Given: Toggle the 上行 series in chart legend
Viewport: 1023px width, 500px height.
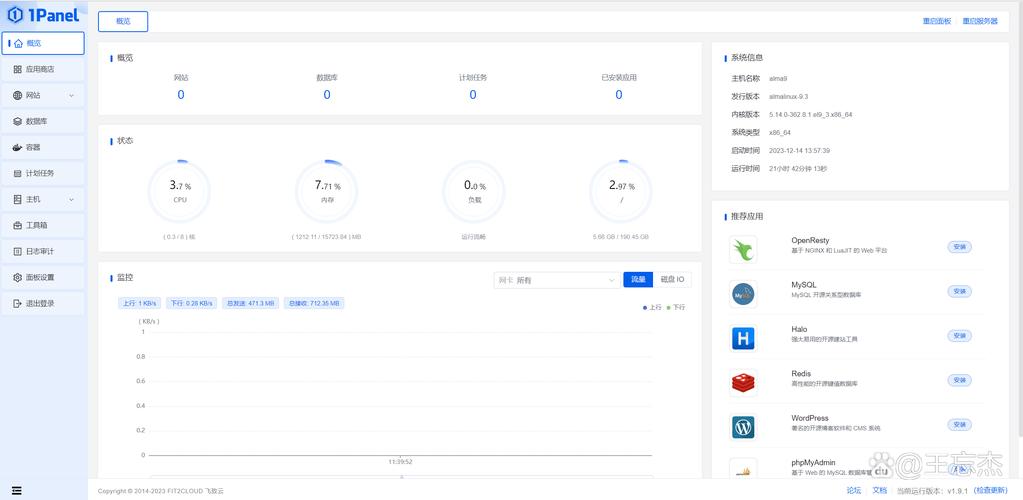Looking at the screenshot, I should pos(651,307).
